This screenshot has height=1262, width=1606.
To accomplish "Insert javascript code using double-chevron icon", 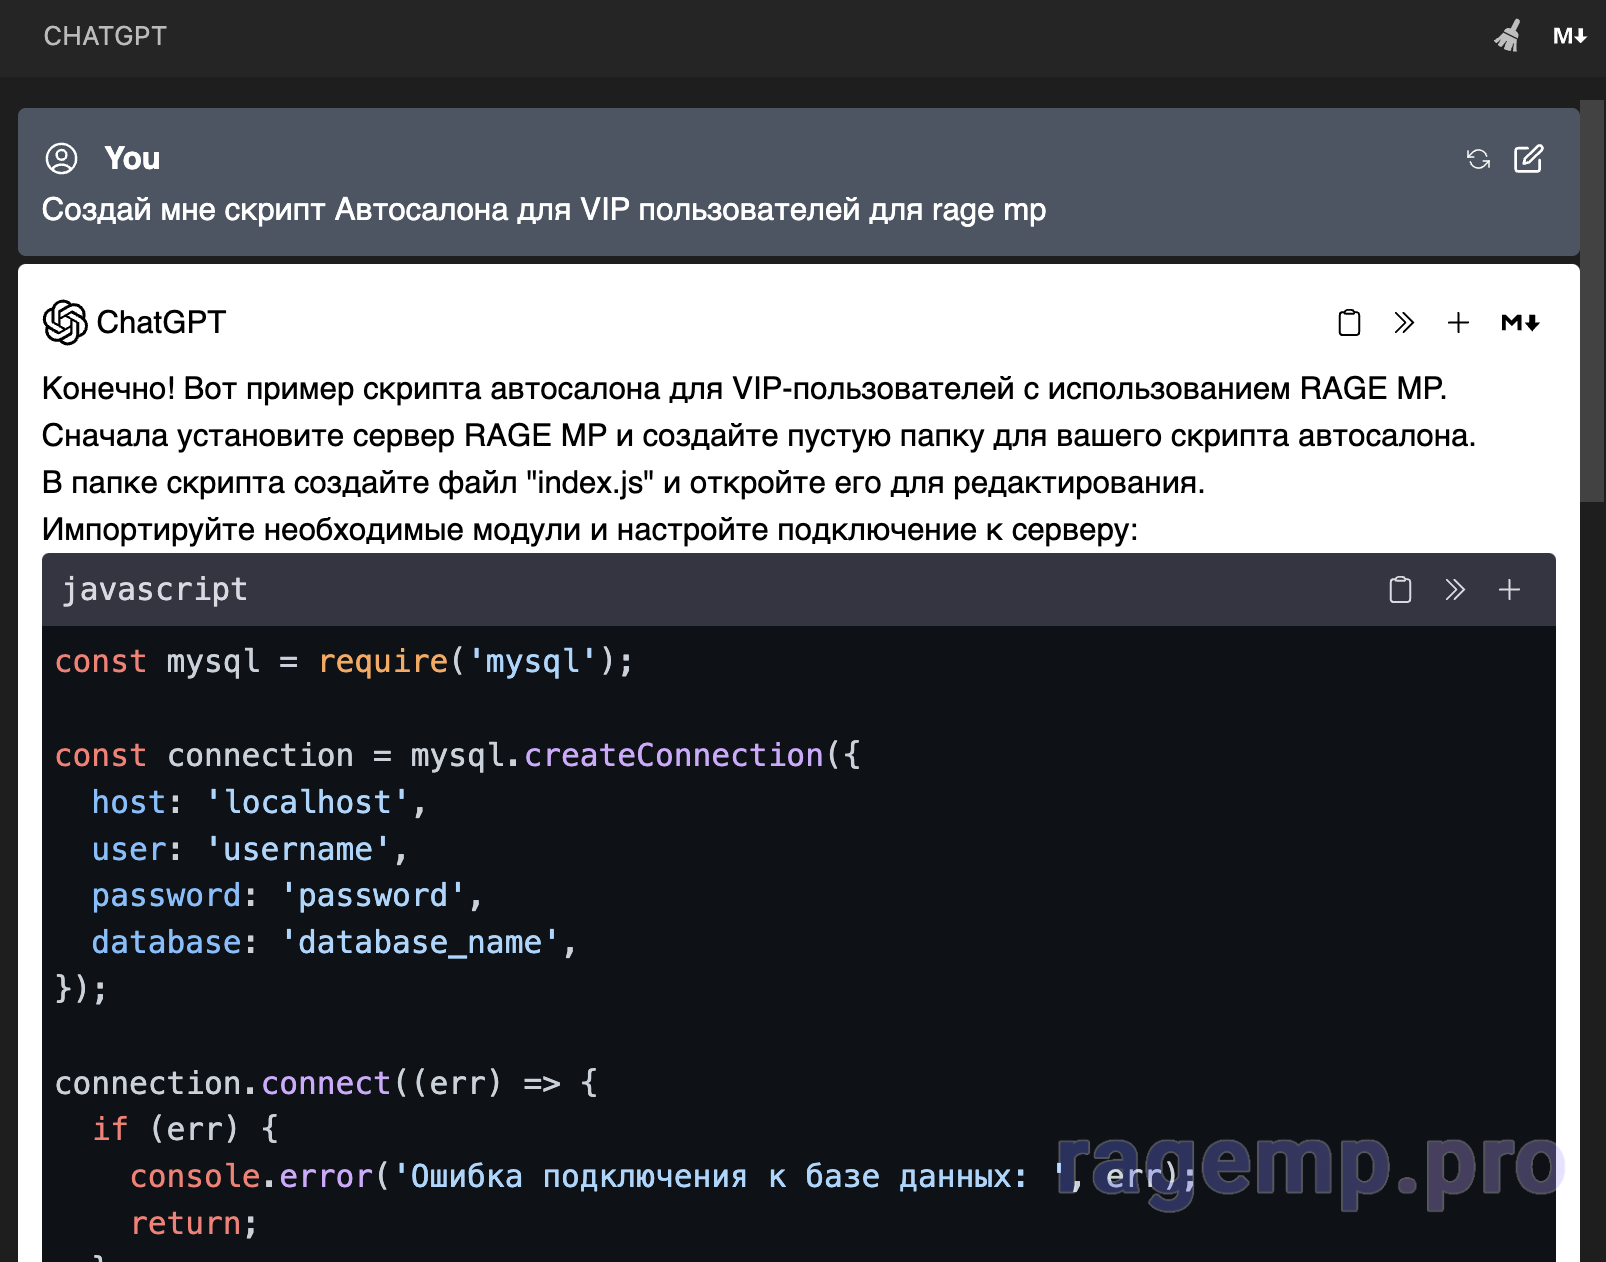I will pyautogui.click(x=1455, y=590).
